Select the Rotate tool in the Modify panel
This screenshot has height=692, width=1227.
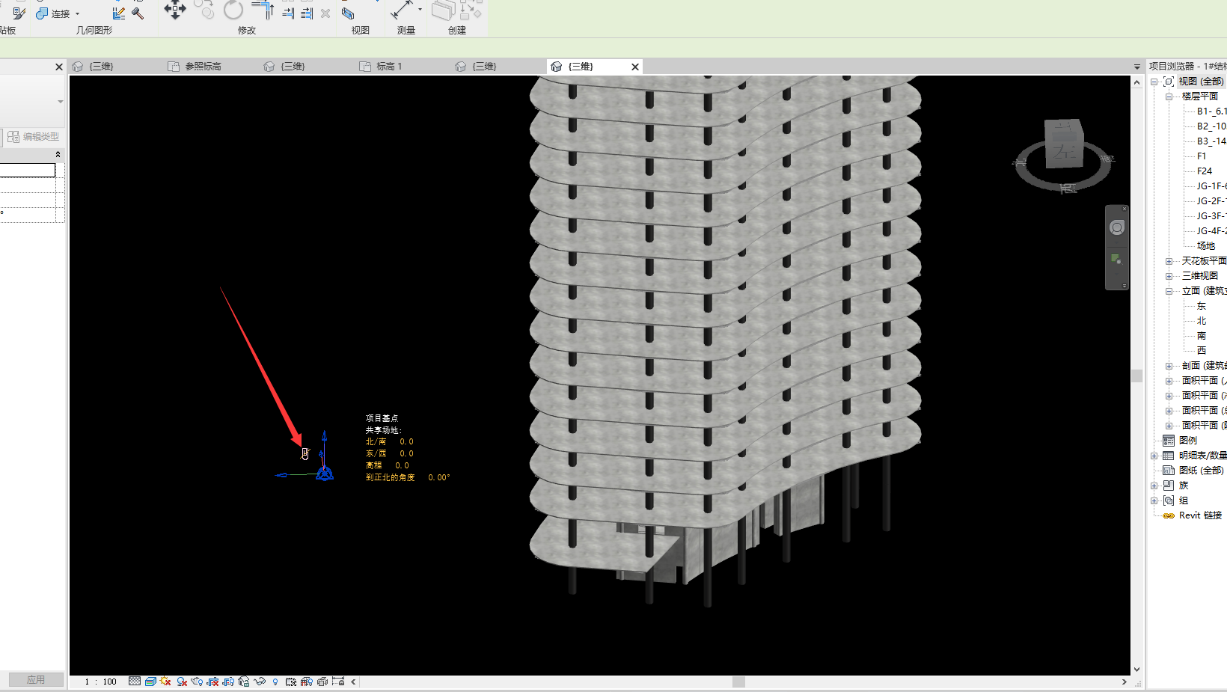233,10
